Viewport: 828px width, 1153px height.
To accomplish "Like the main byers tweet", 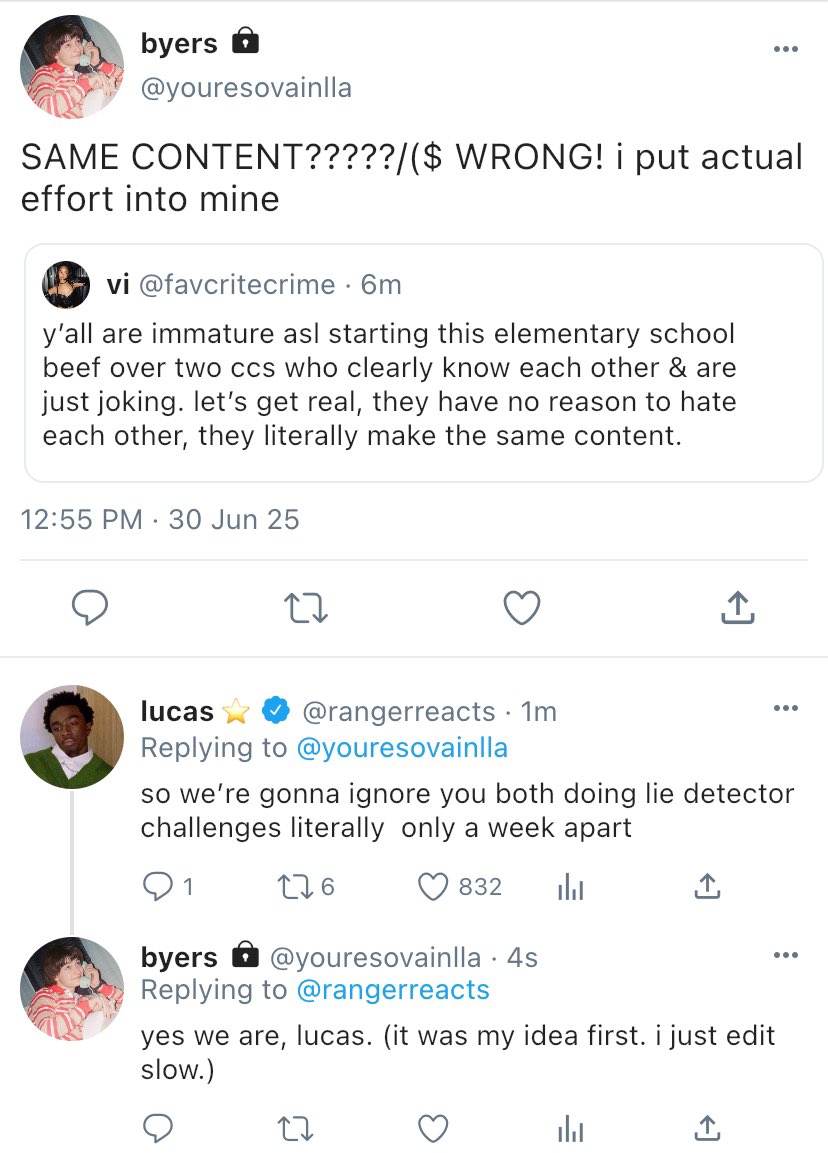I will [522, 607].
